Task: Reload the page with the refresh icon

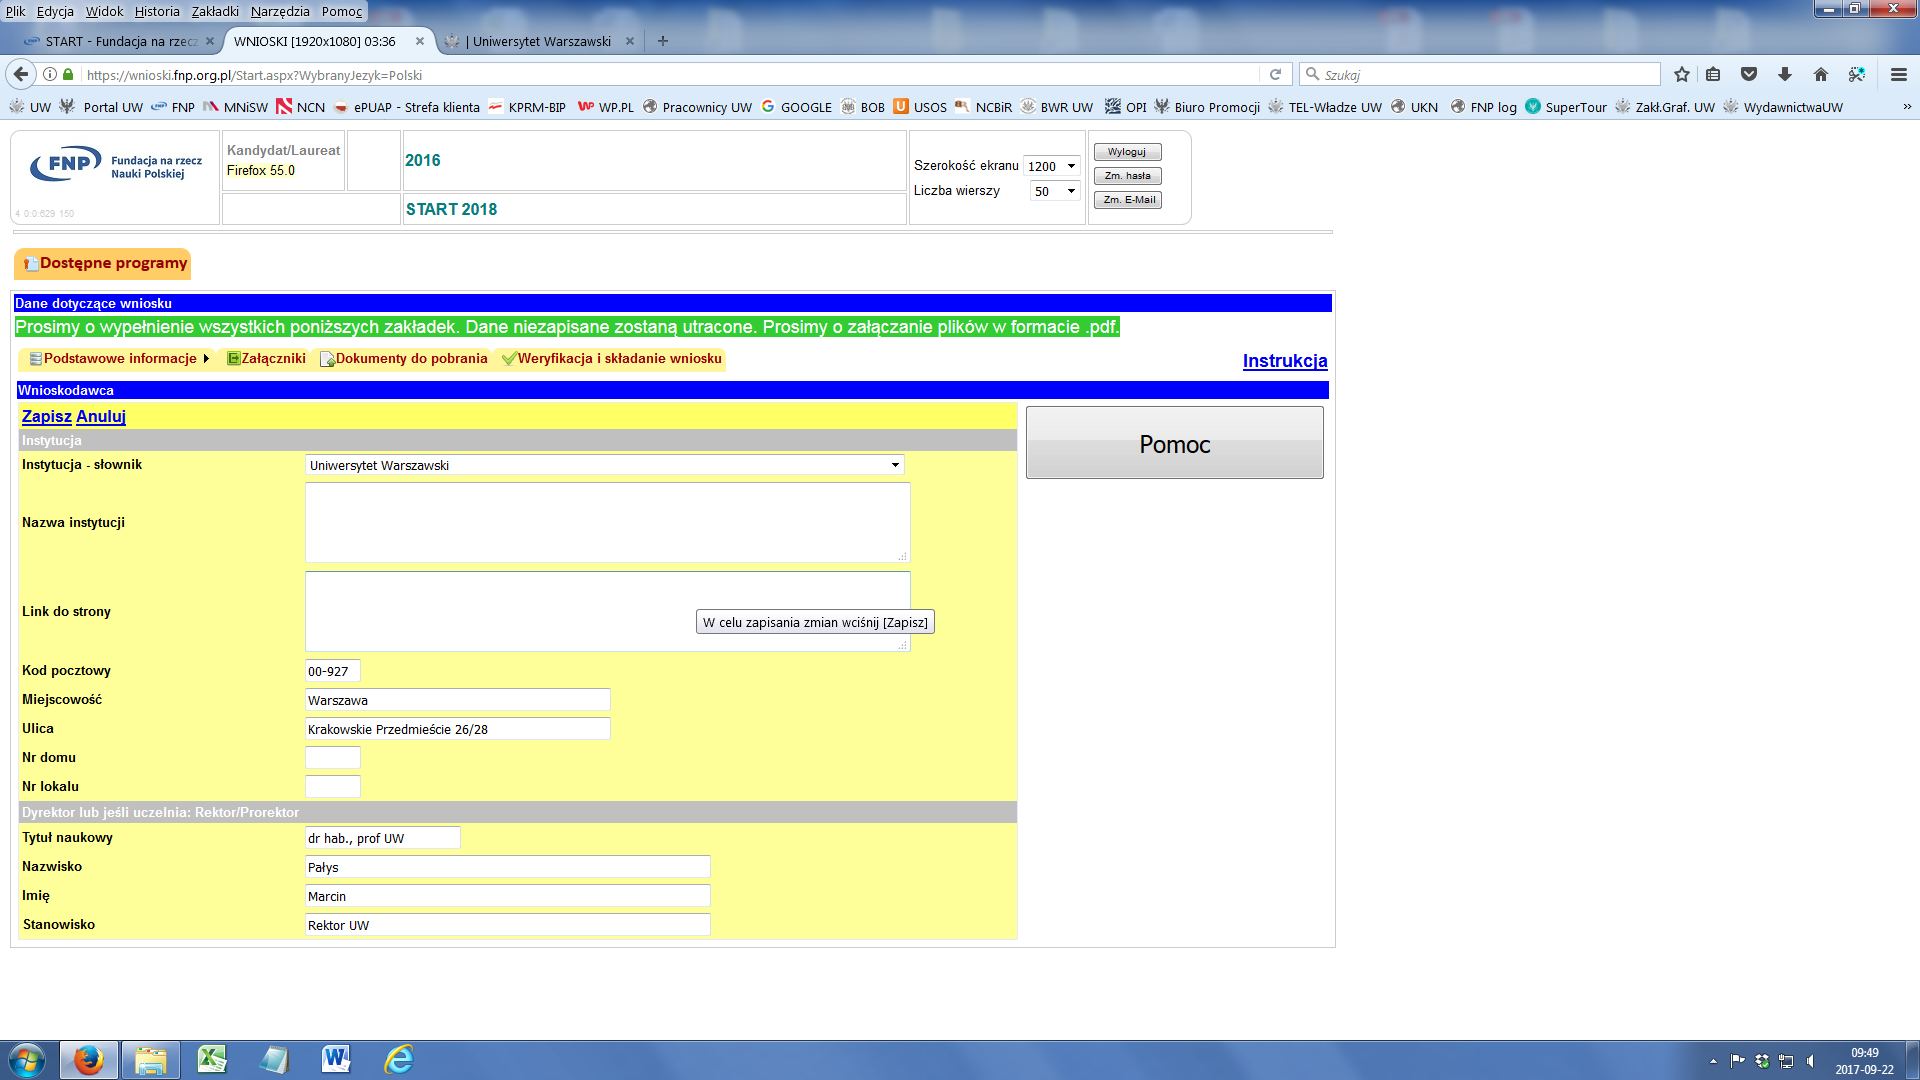Action: [x=1275, y=74]
